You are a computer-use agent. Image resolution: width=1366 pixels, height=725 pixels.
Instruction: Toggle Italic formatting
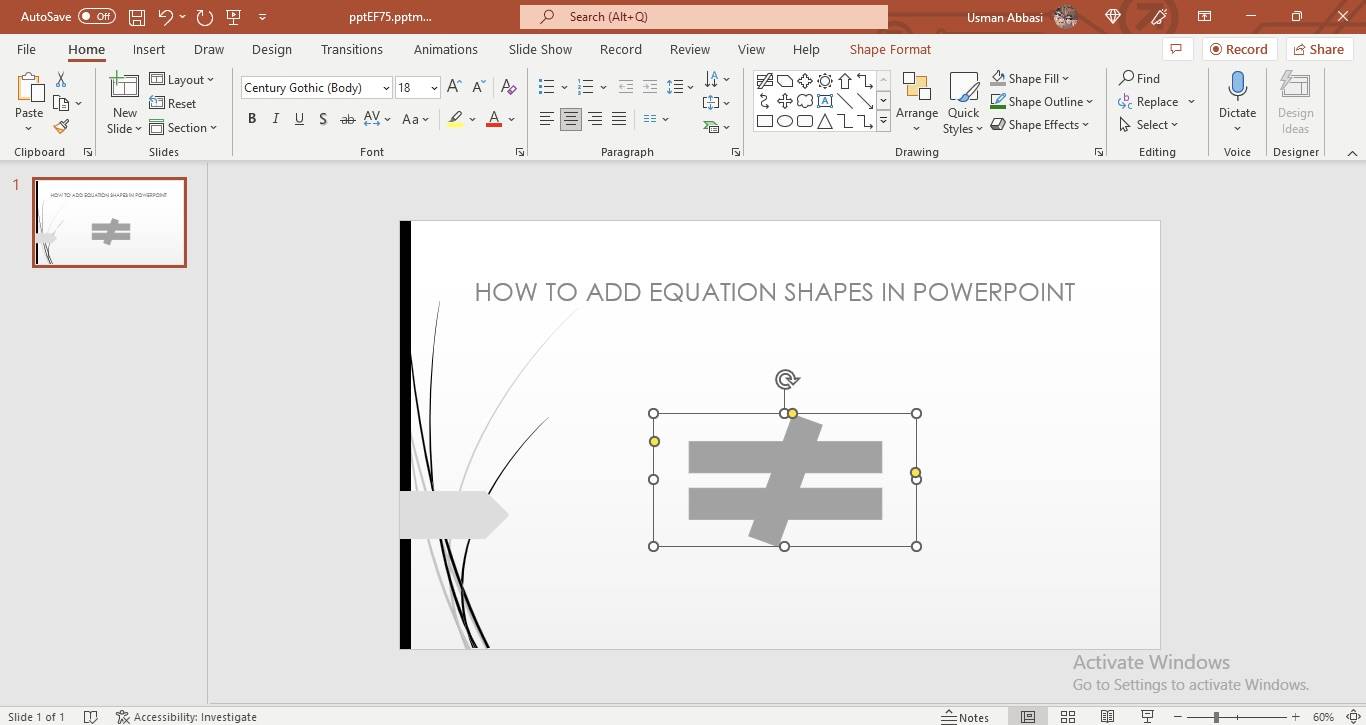(x=276, y=119)
